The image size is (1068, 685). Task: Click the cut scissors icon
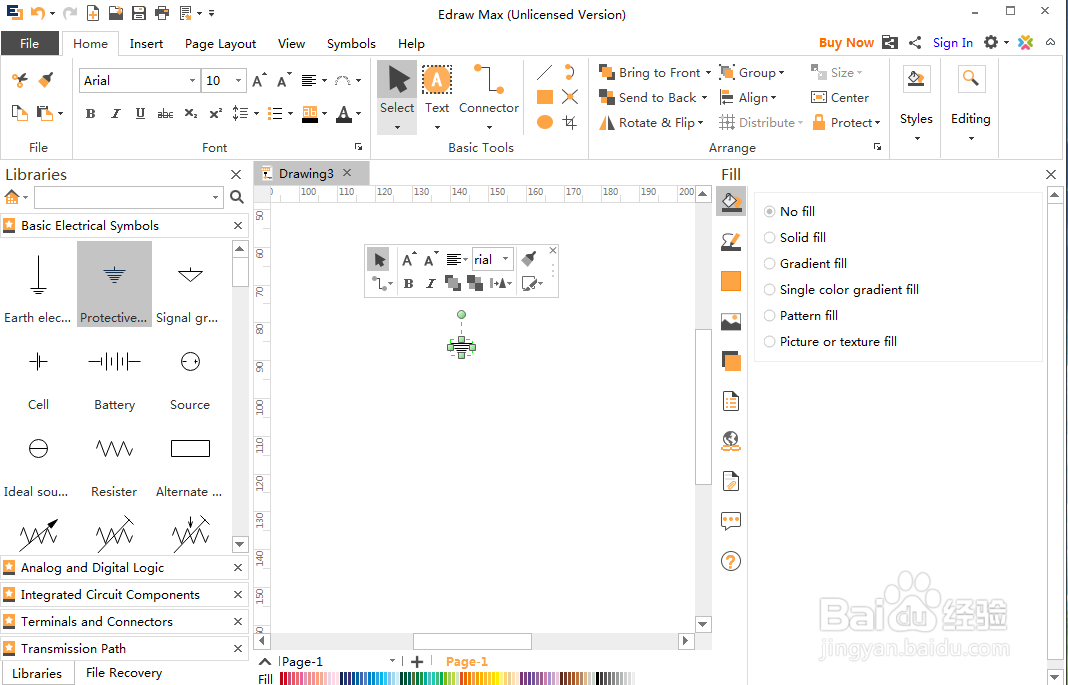(20, 80)
